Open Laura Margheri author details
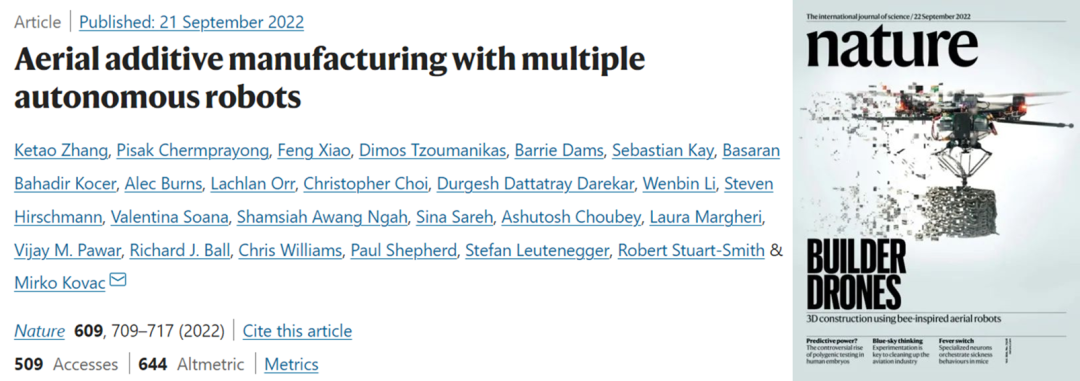 click(x=705, y=217)
